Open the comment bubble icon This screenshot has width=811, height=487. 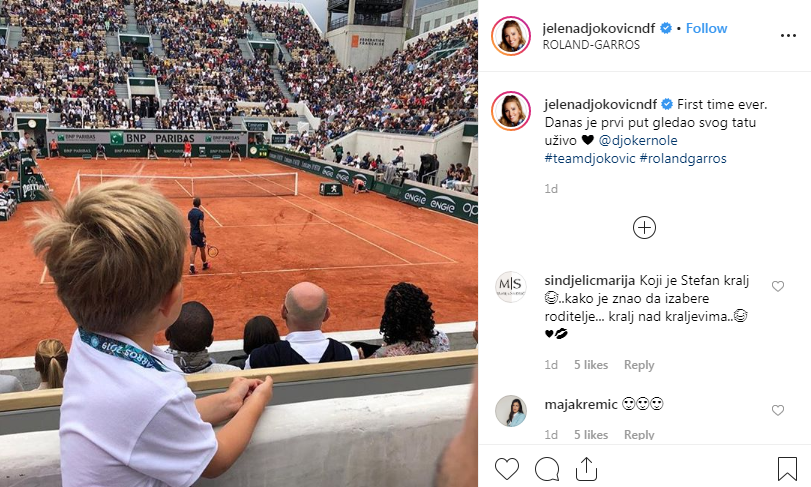pos(547,469)
